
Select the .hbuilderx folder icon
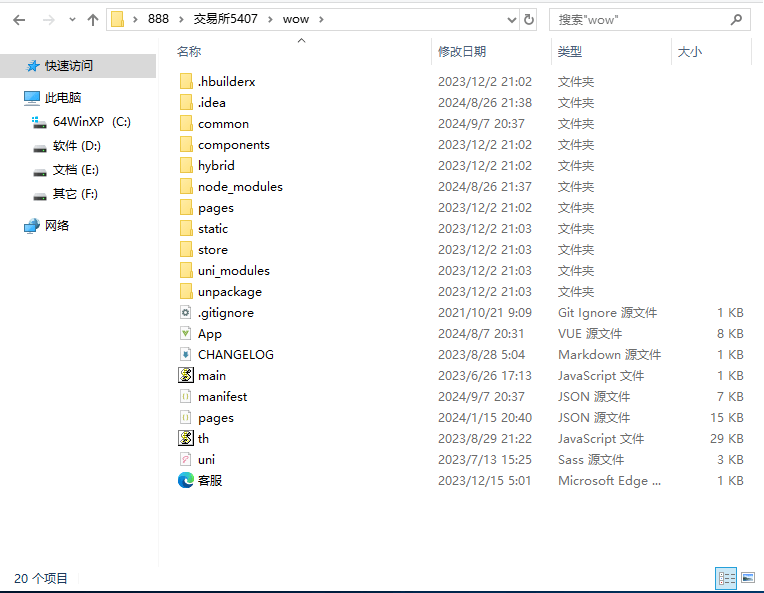pos(186,81)
